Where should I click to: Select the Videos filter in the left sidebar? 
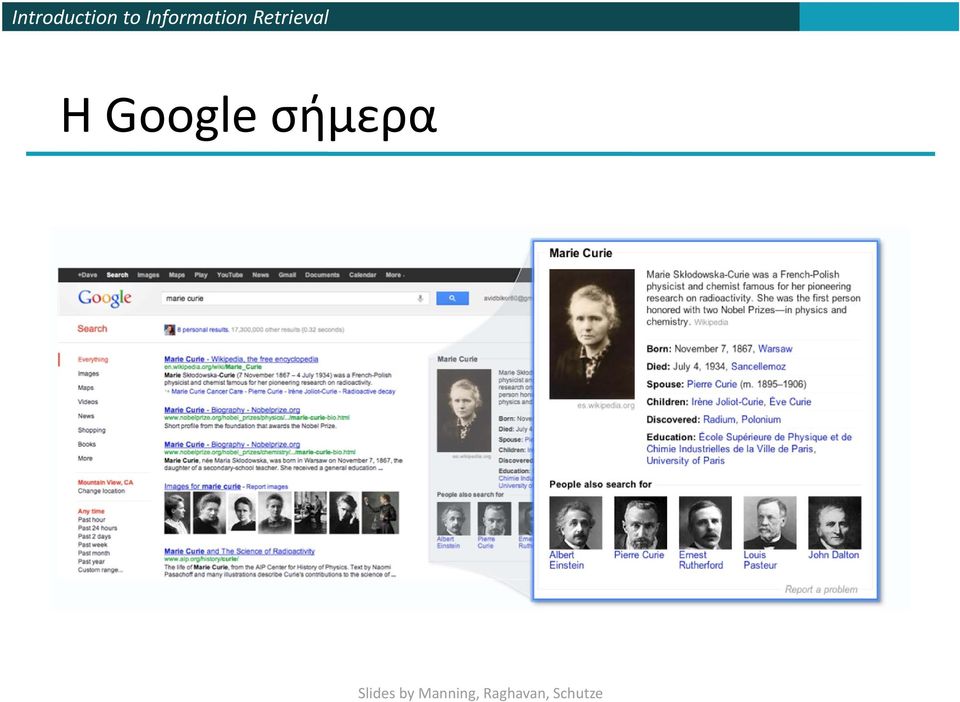(x=88, y=401)
